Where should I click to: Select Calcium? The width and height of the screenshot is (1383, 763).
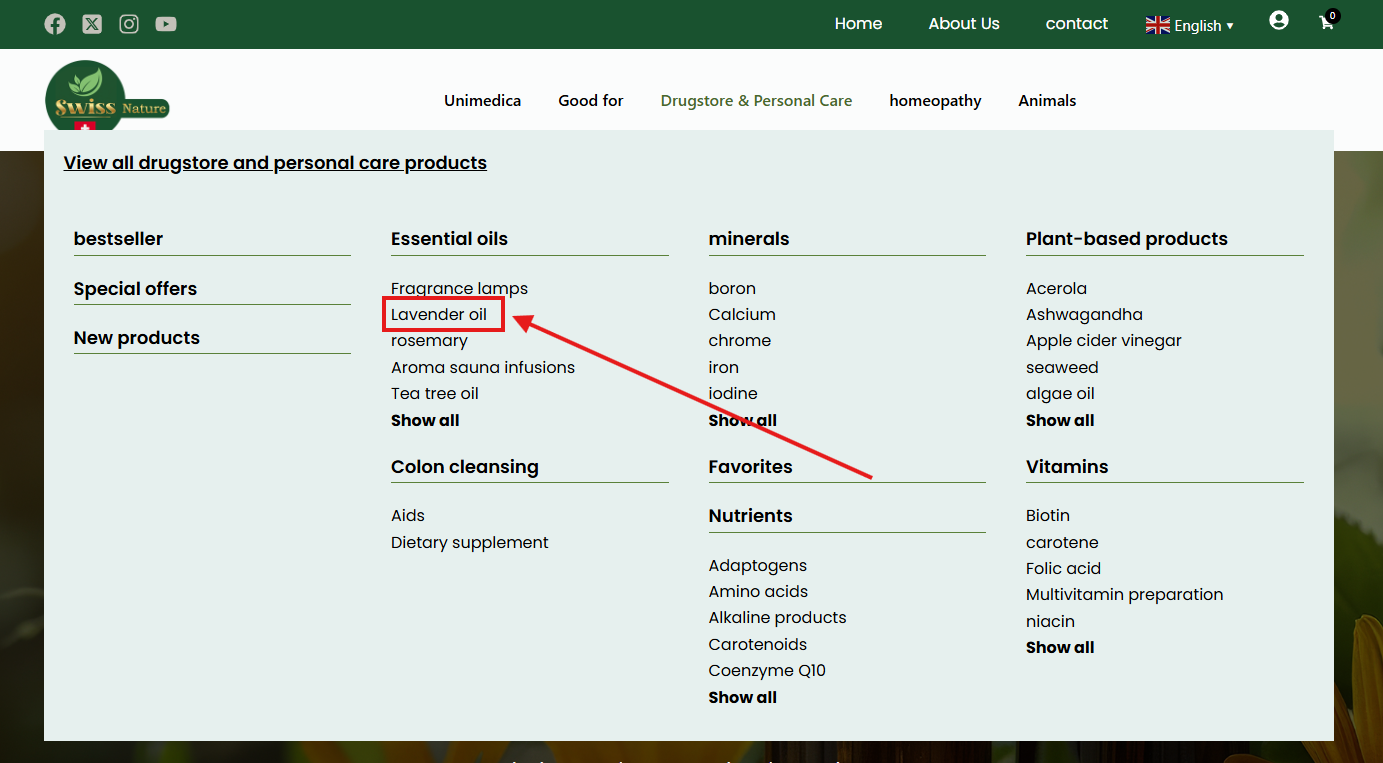[x=742, y=314]
